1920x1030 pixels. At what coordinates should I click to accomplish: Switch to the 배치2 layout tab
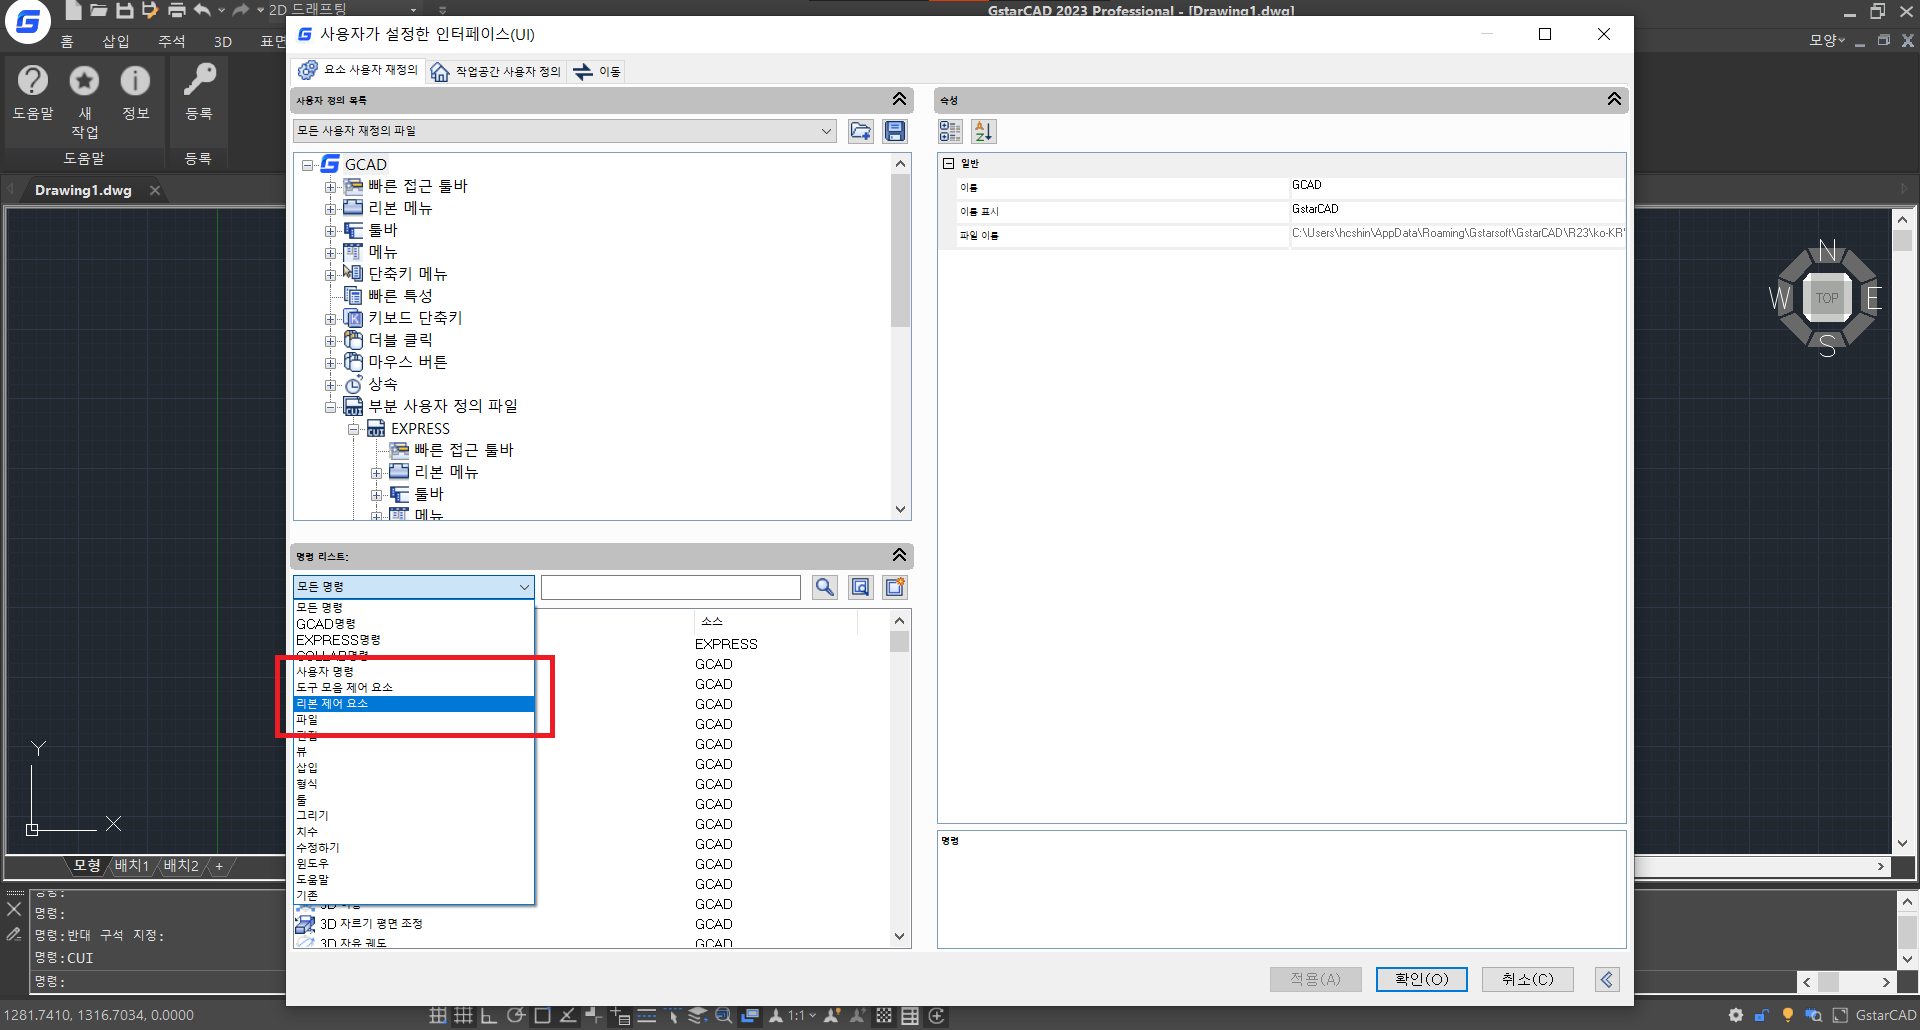pyautogui.click(x=181, y=866)
